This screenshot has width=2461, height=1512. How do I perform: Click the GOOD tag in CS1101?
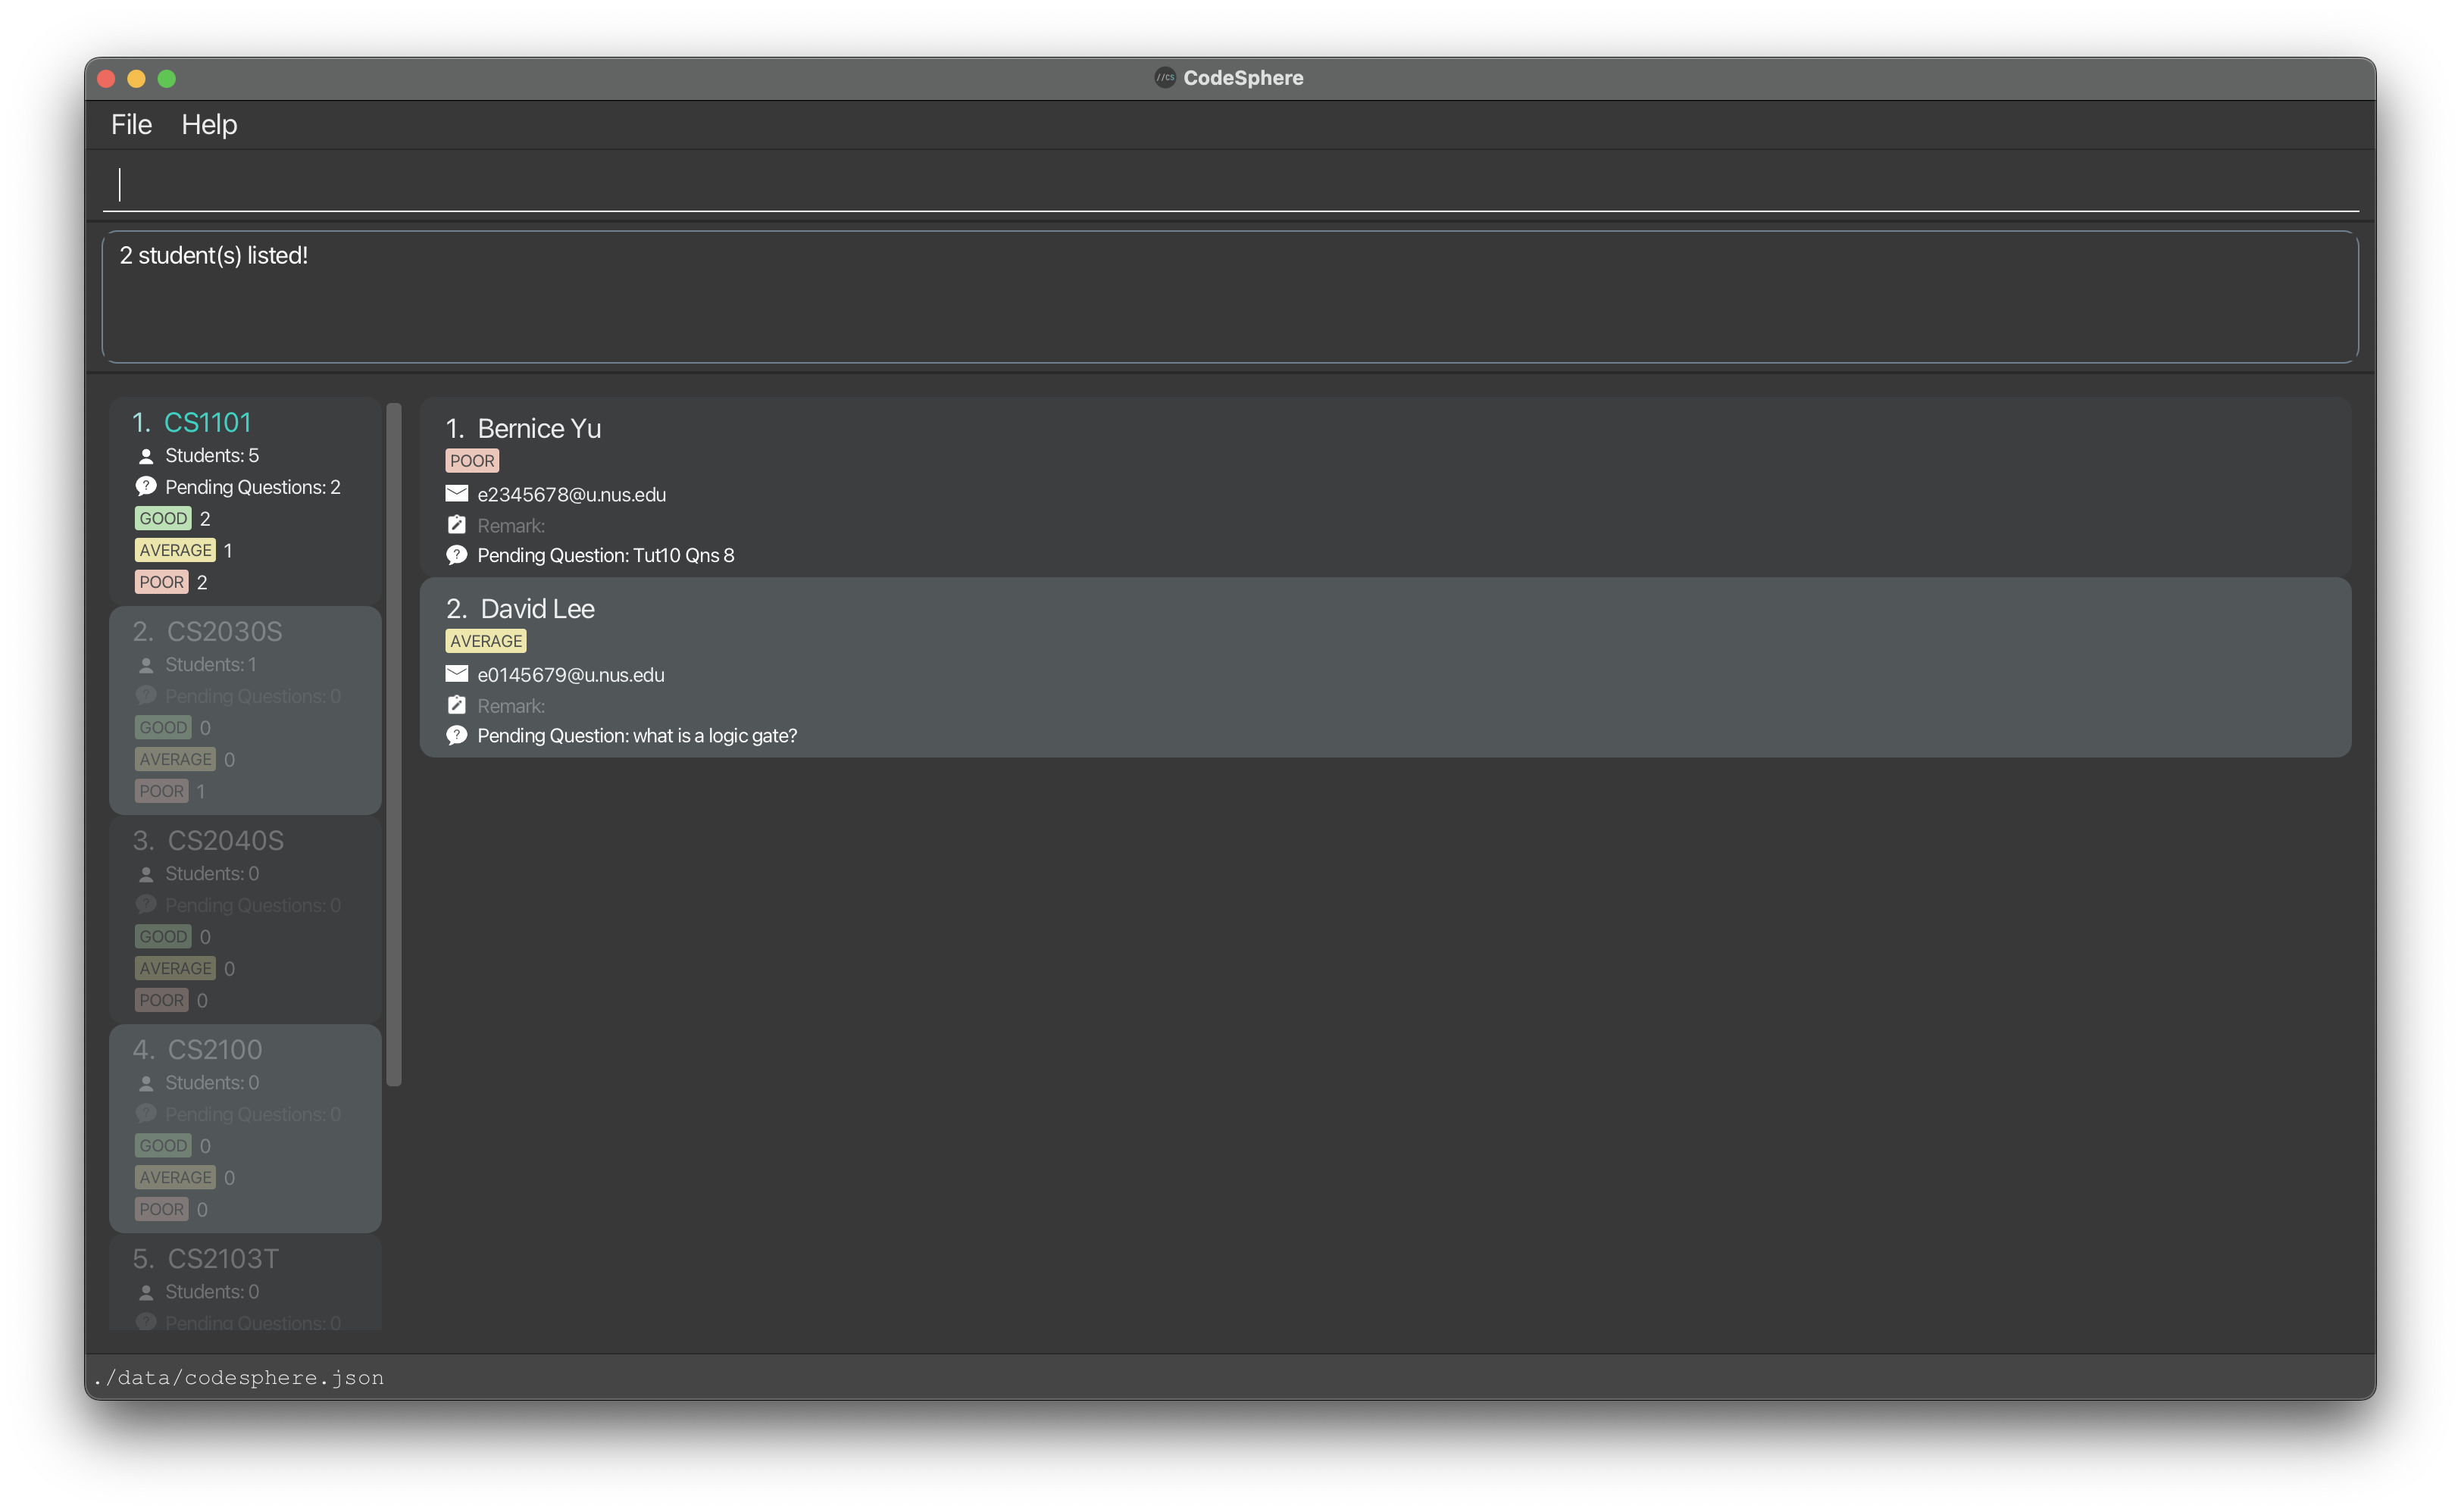[163, 518]
